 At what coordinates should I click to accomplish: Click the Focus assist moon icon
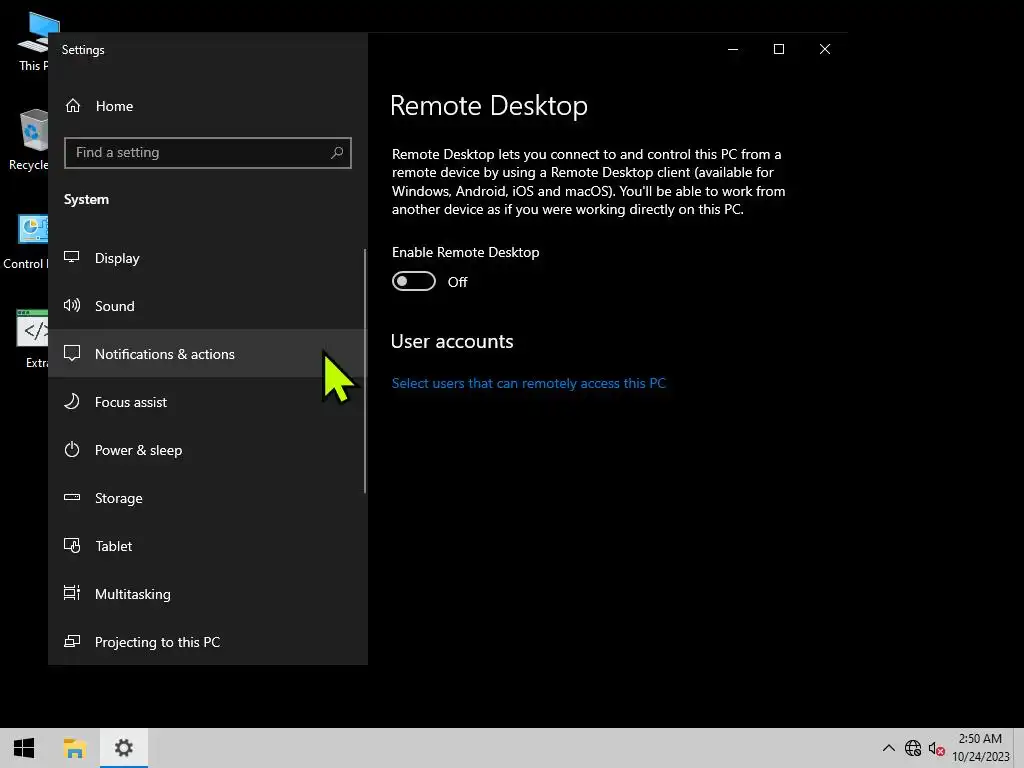[72, 401]
